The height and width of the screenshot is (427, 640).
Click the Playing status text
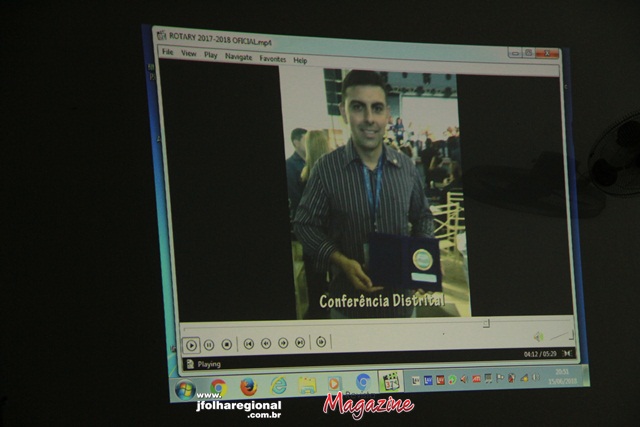click(209, 364)
